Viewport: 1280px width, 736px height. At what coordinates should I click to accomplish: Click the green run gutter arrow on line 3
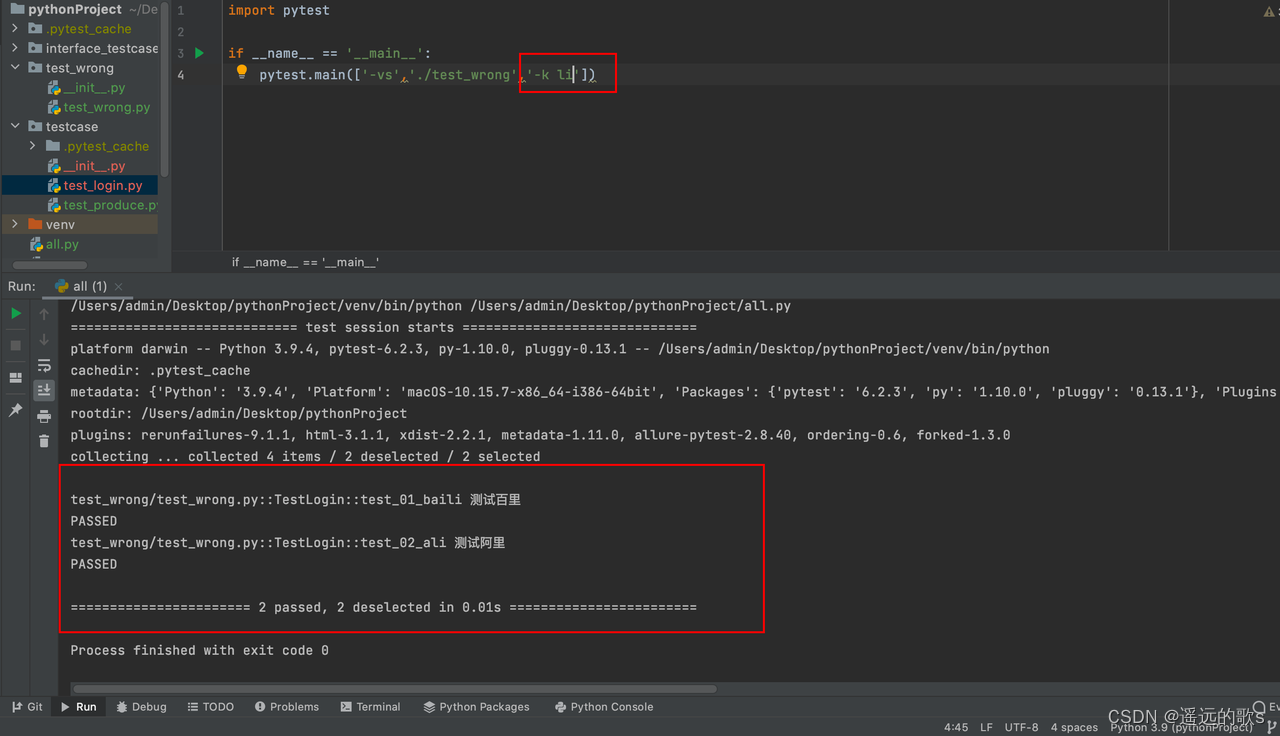[x=200, y=53]
